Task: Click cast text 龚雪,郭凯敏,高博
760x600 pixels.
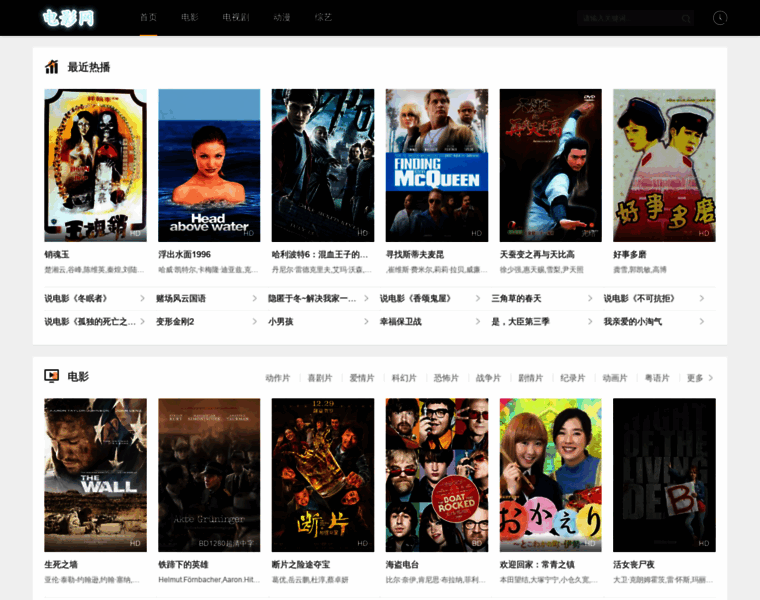Action: pos(640,270)
